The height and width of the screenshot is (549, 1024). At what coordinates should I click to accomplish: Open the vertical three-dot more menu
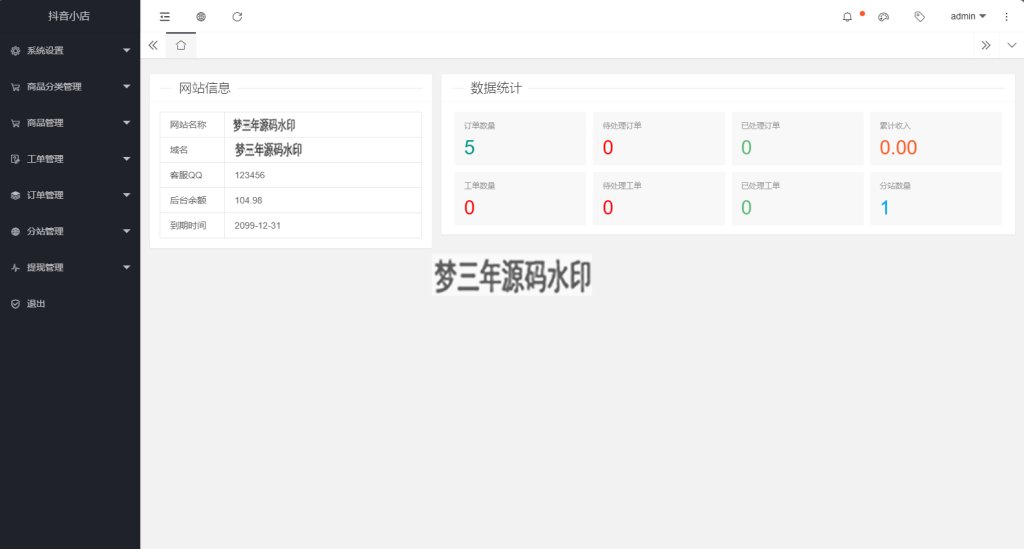(x=1006, y=17)
